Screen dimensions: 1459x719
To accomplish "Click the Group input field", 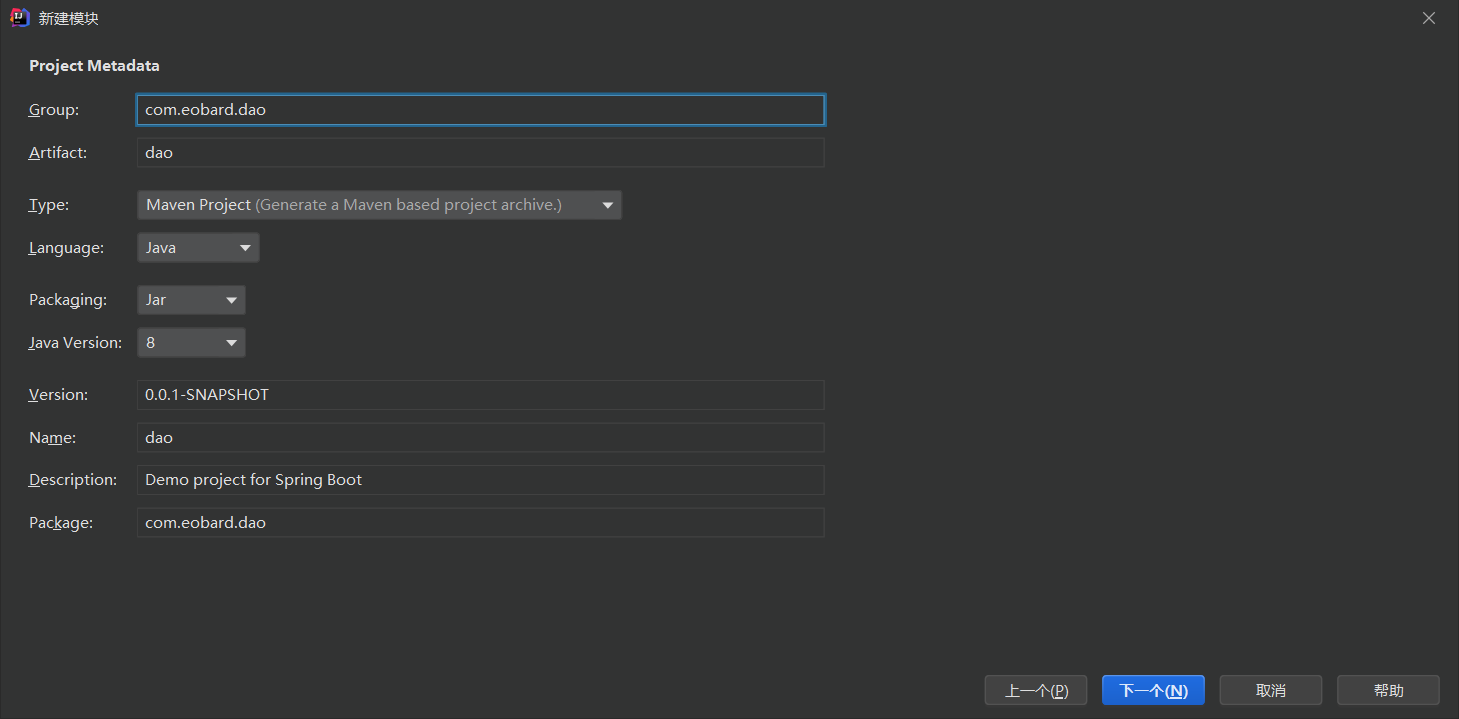I will pos(480,110).
